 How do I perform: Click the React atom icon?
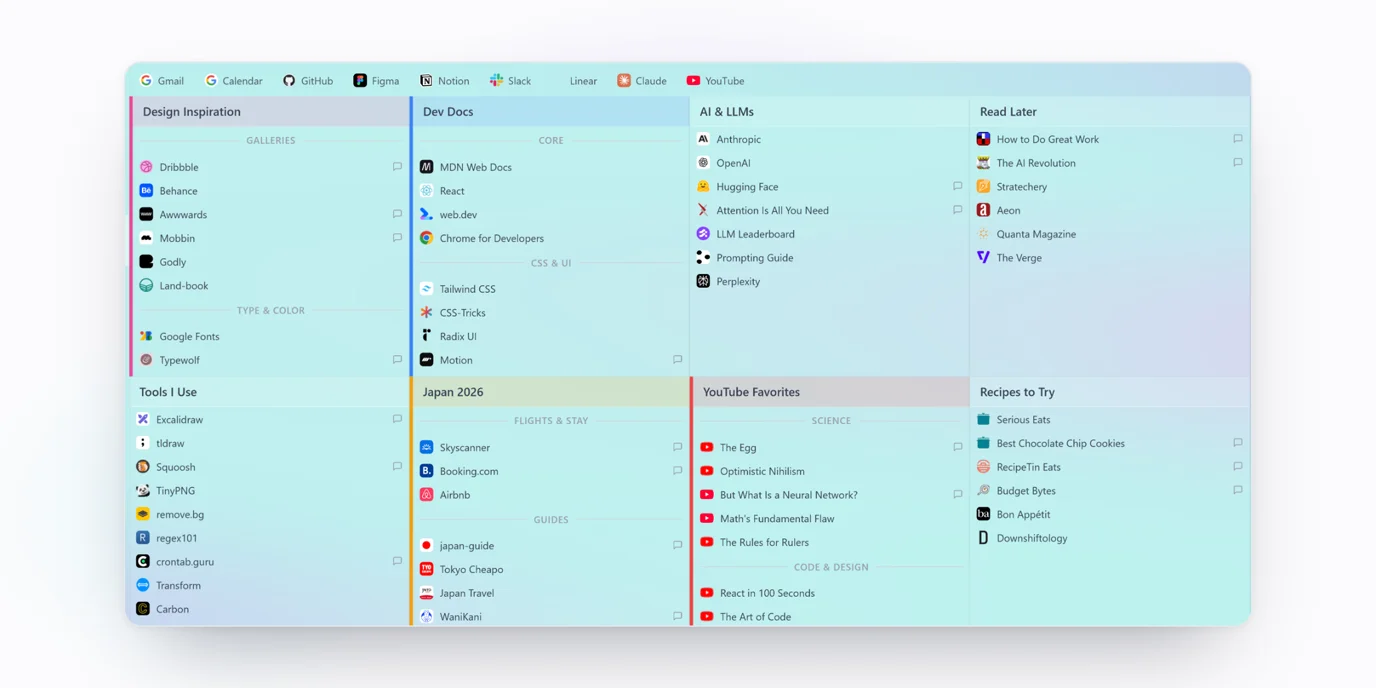[426, 191]
